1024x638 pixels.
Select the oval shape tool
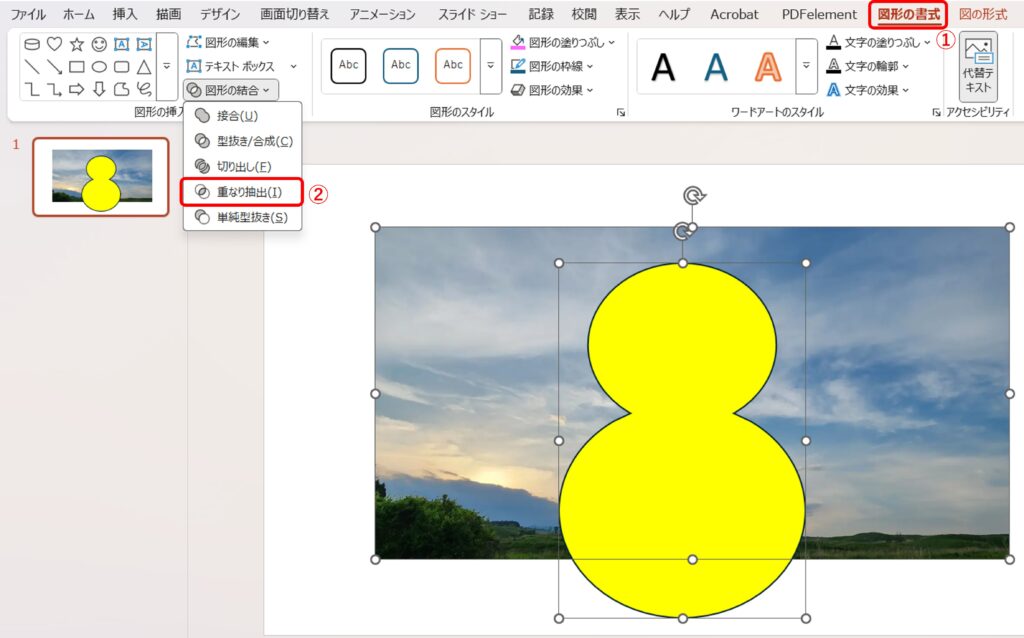pos(99,67)
